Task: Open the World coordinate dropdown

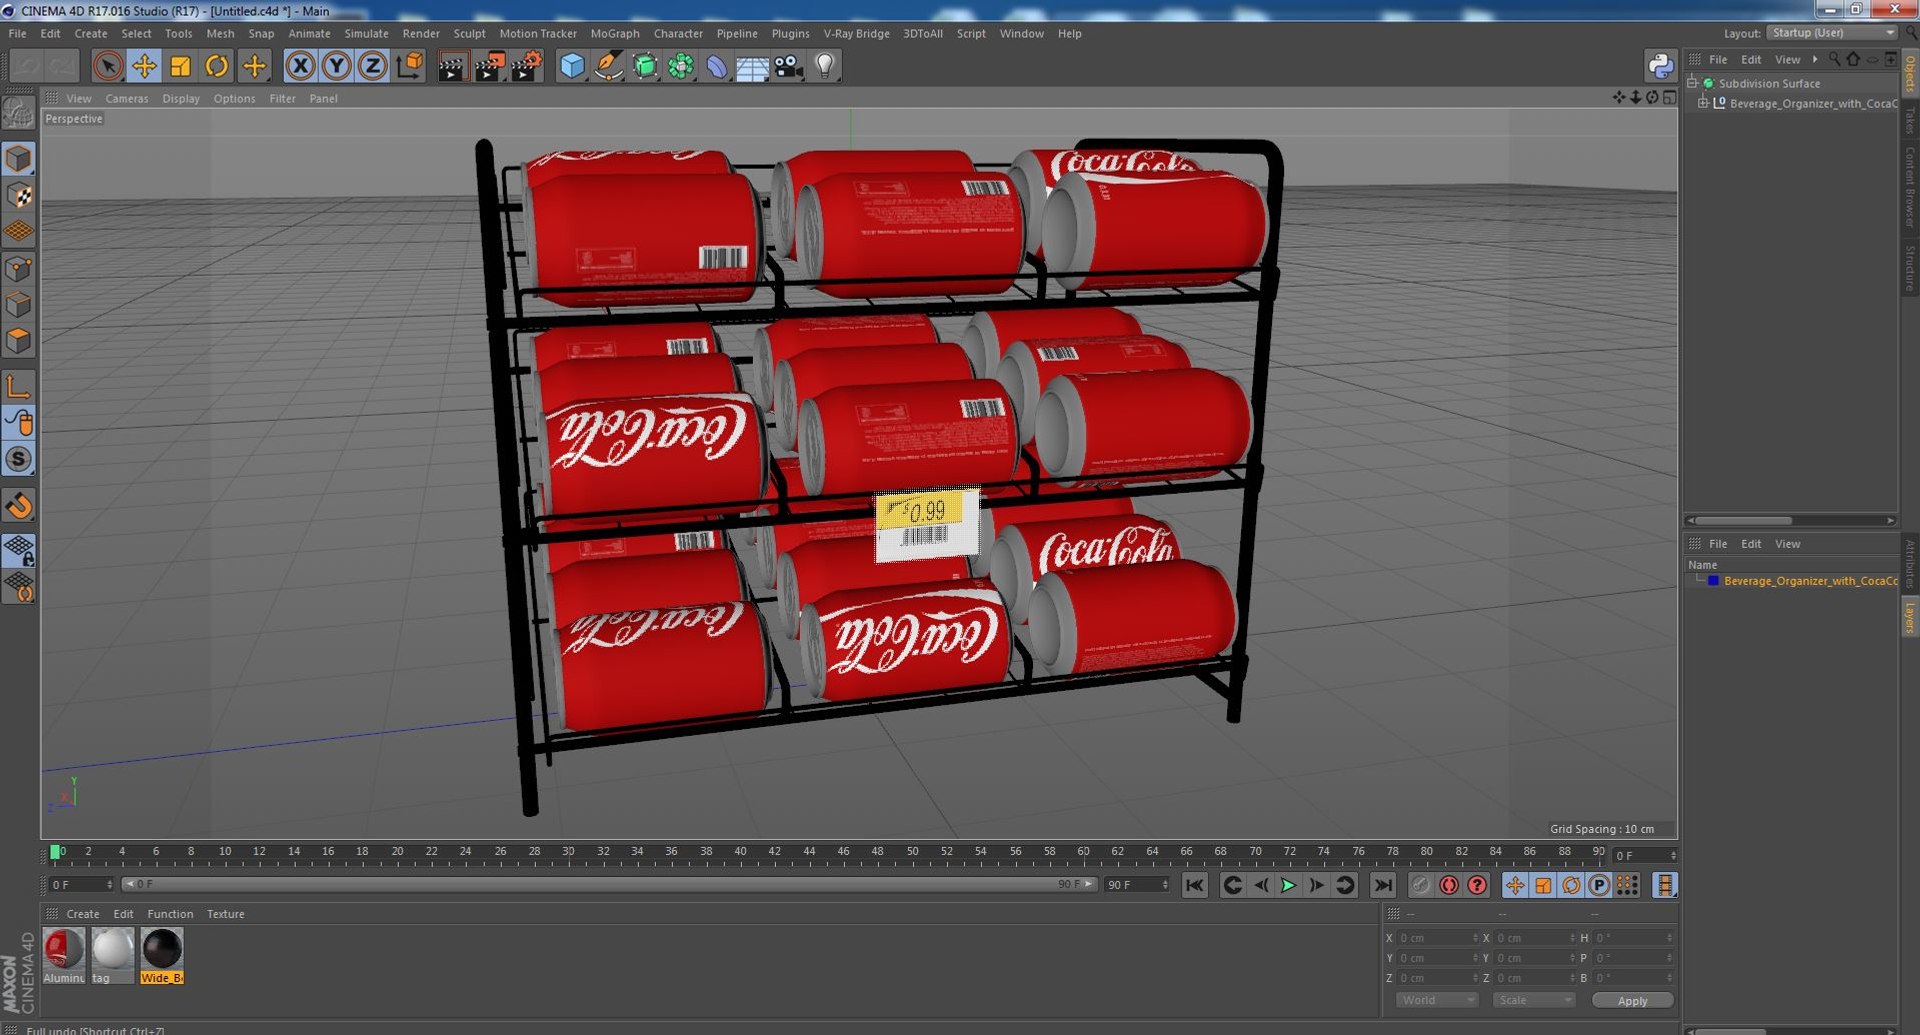Action: tap(1436, 1000)
